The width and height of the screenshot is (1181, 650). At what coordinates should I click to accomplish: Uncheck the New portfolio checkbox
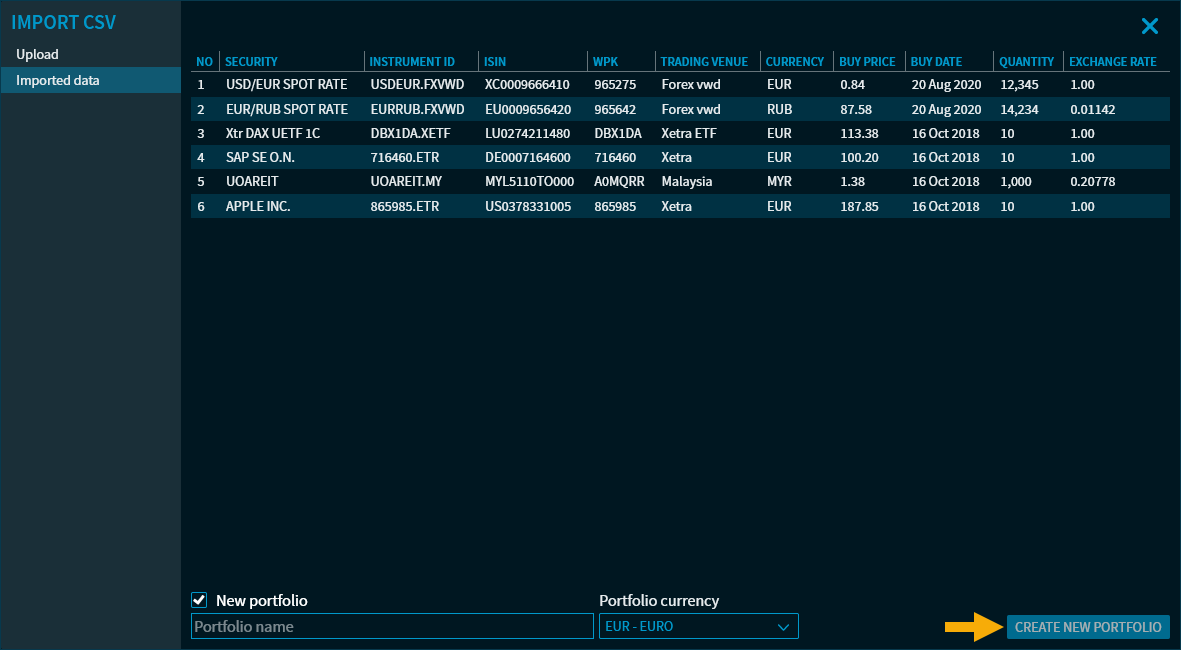pyautogui.click(x=199, y=600)
